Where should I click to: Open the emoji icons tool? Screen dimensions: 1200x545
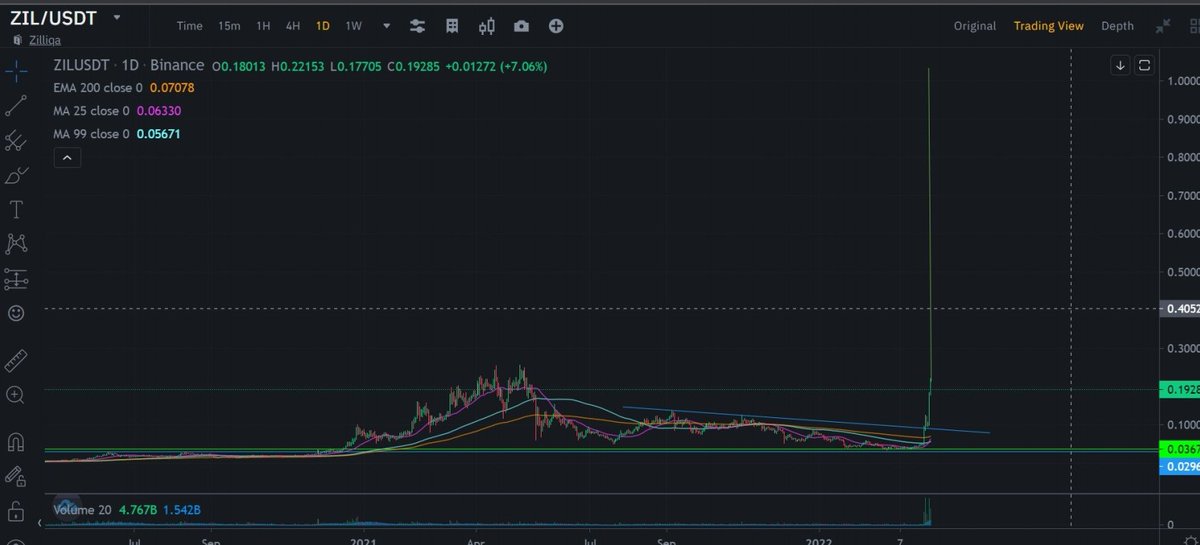pyautogui.click(x=15, y=313)
